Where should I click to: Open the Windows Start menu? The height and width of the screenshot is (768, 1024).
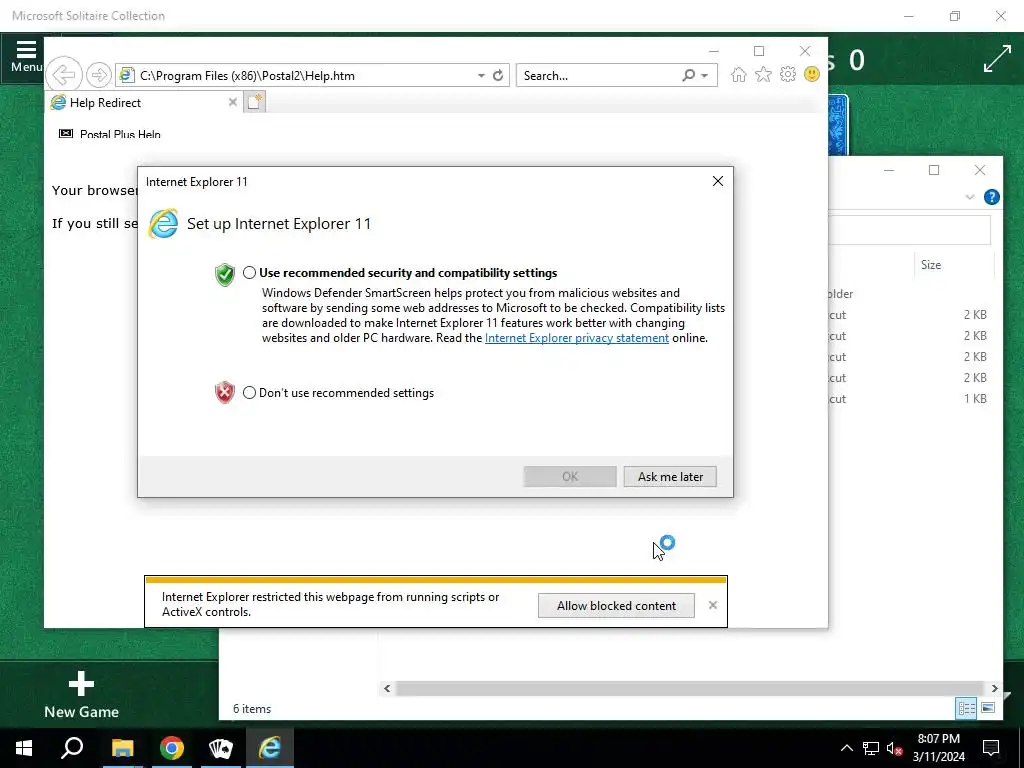tap(24, 748)
